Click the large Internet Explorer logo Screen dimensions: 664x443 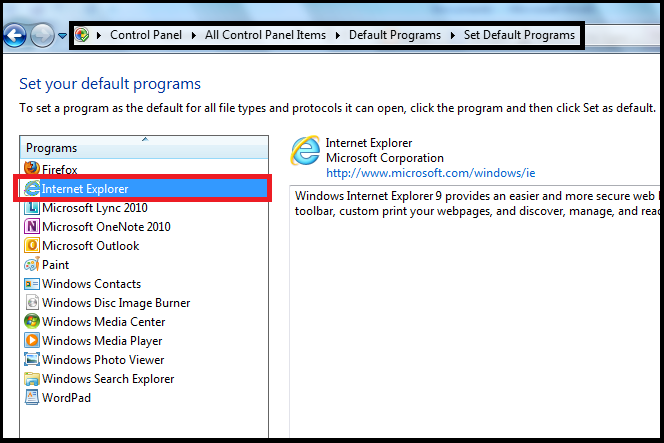pyautogui.click(x=305, y=150)
